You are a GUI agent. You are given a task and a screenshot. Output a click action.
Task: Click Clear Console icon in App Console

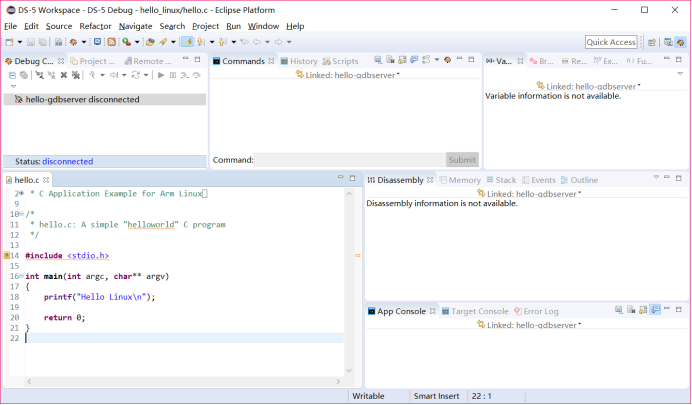(631, 310)
